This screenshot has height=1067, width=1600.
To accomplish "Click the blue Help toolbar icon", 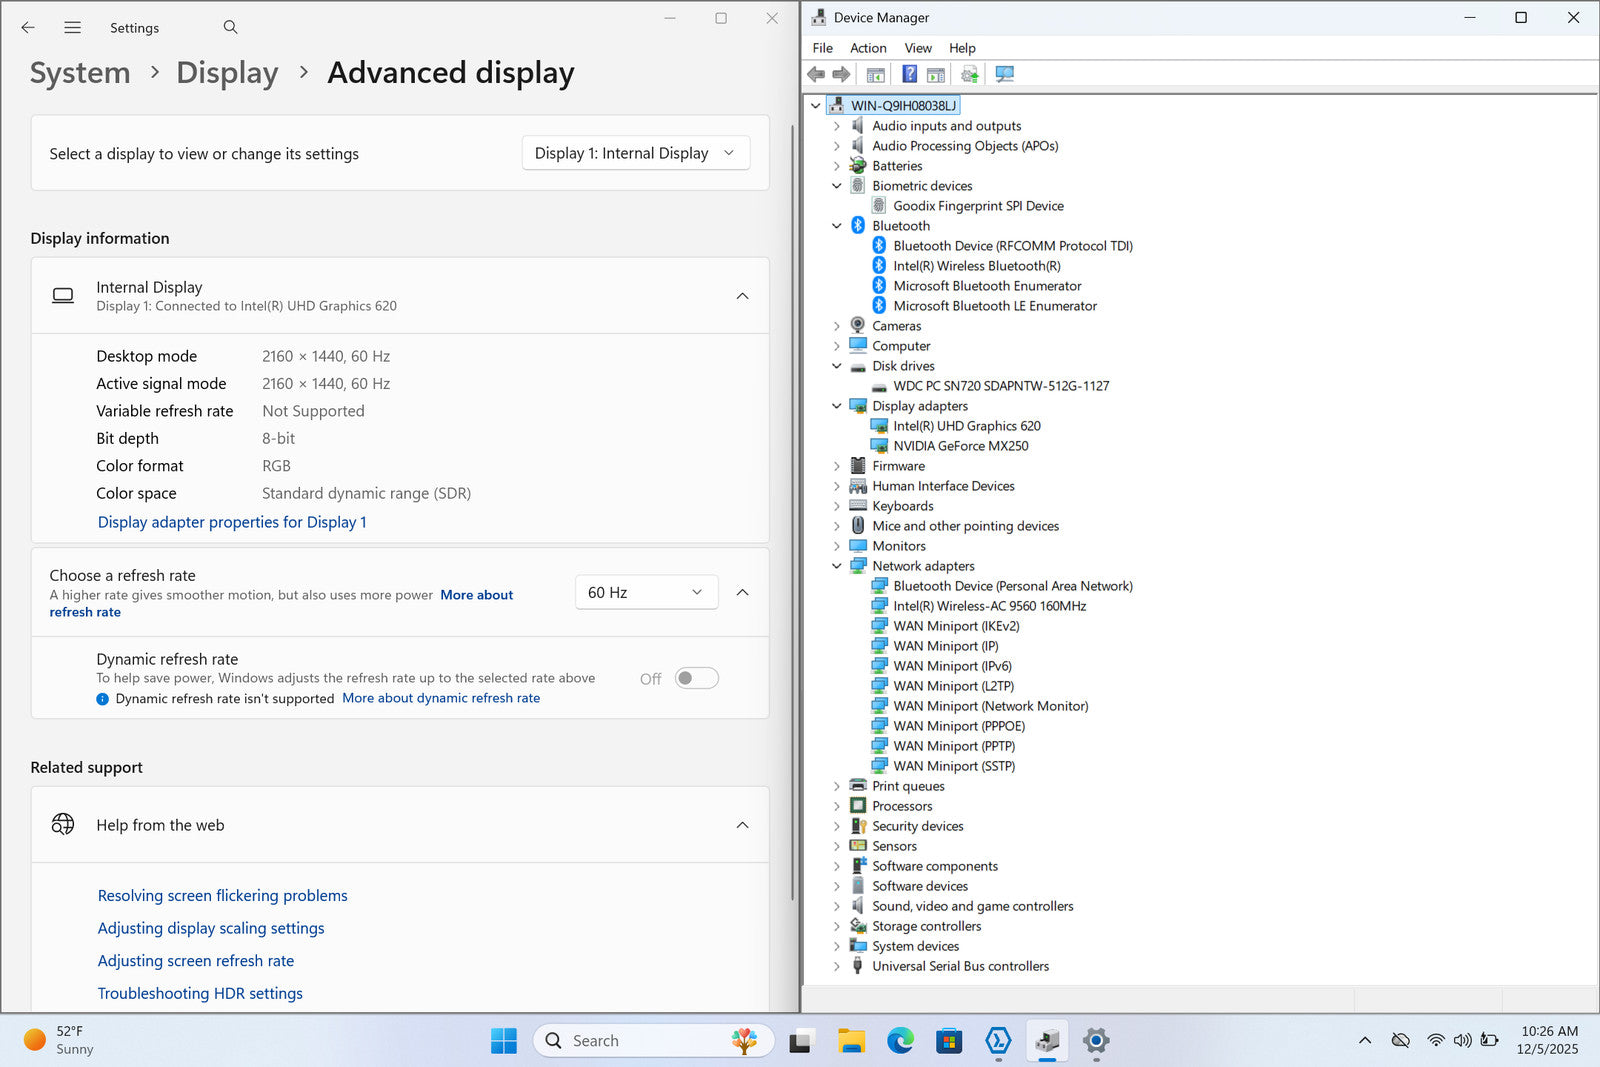I will (x=909, y=74).
